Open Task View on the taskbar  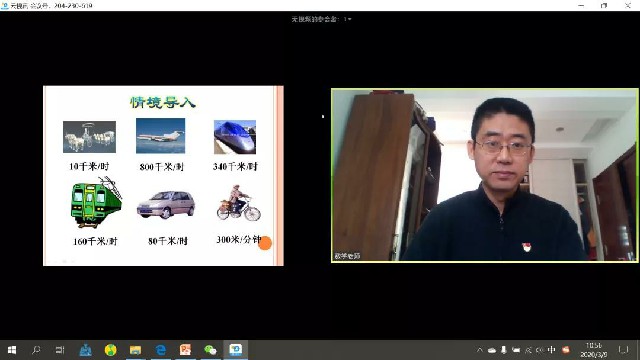pos(60,350)
